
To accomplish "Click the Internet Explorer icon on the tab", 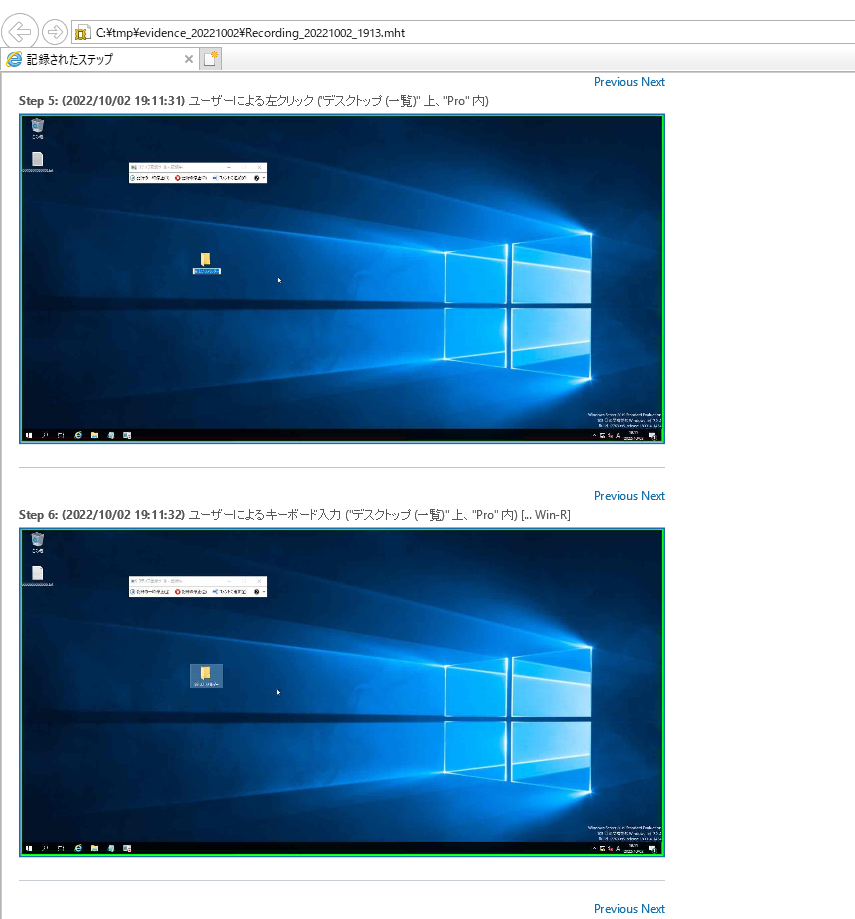I will tap(14, 59).
